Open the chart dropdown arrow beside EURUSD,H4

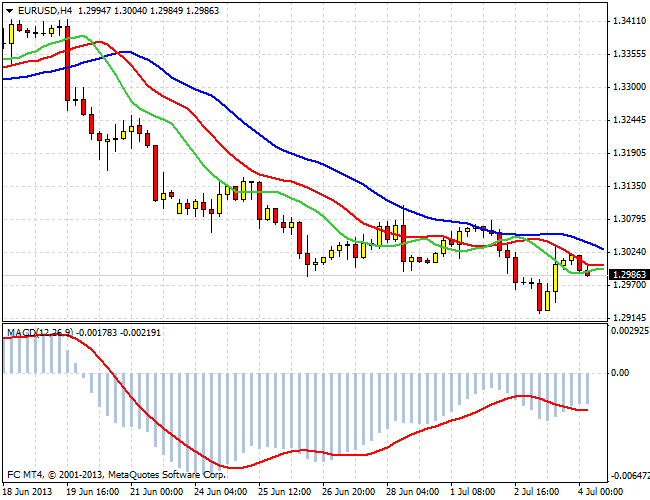pyautogui.click(x=9, y=11)
